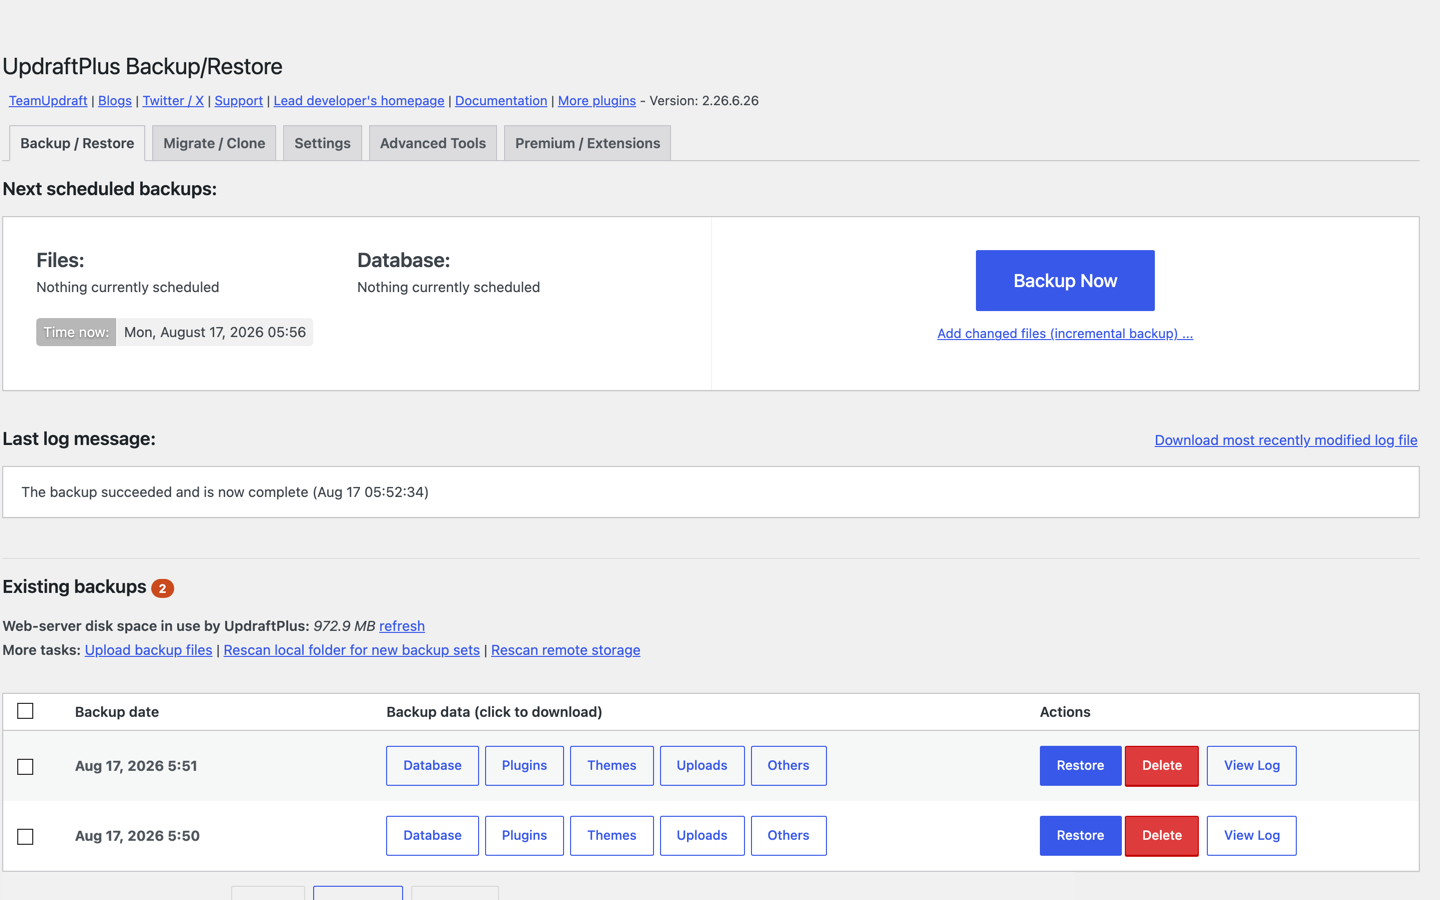Check the Aug 17, 2026 5:50 backup checkbox
The width and height of the screenshot is (1440, 900).
(26, 836)
